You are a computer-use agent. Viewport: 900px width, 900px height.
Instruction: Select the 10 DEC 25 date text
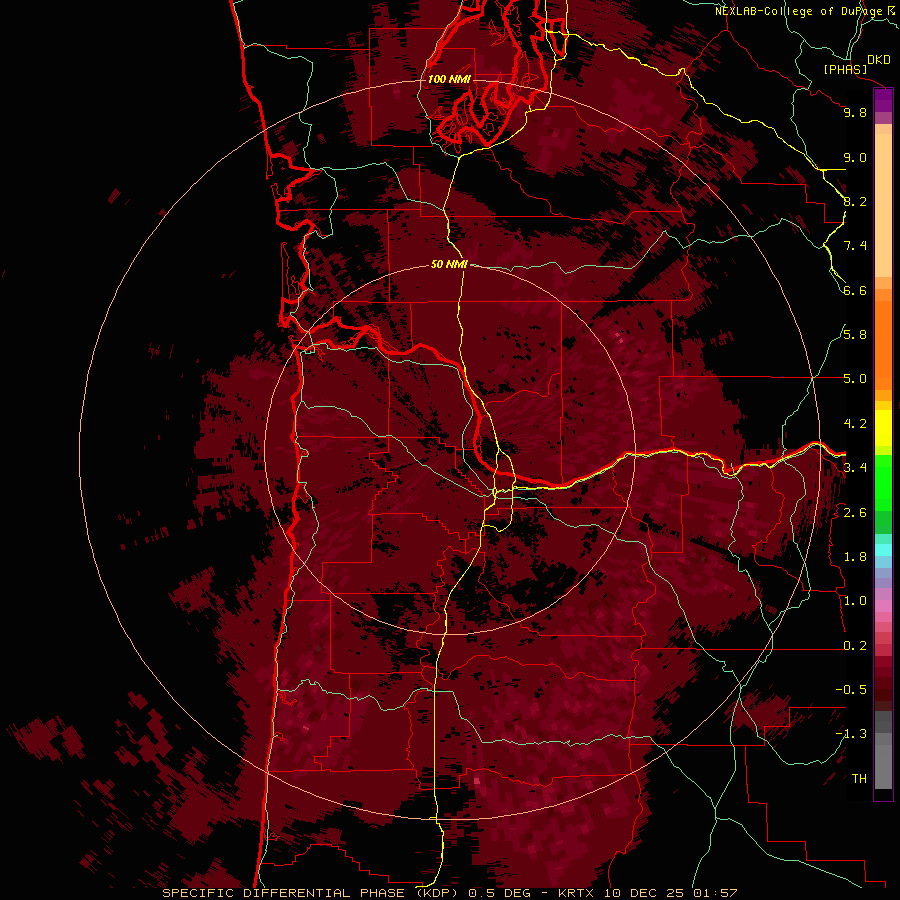[646, 893]
